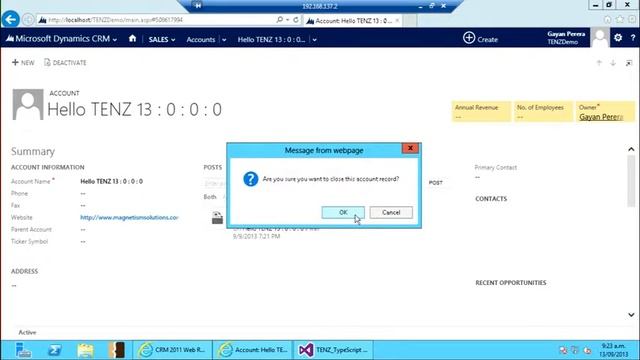Click the CRM Home icon
The width and height of the screenshot is (640, 360).
pyautogui.click(x=132, y=38)
